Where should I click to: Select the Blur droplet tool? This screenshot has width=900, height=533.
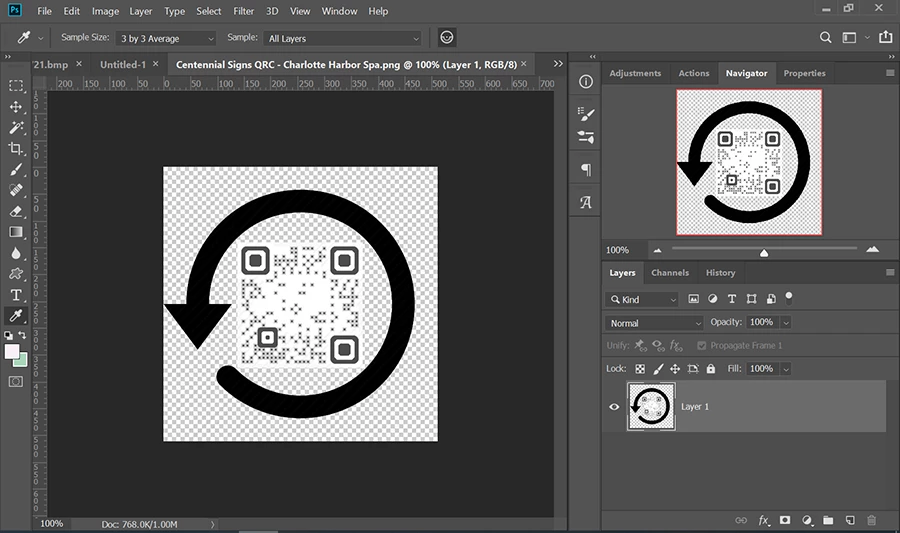coord(16,253)
